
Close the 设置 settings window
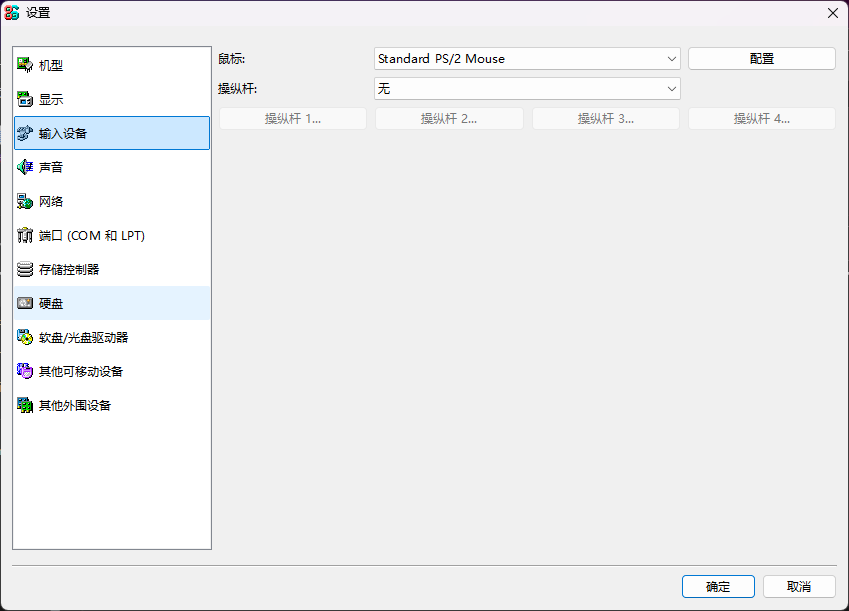832,13
